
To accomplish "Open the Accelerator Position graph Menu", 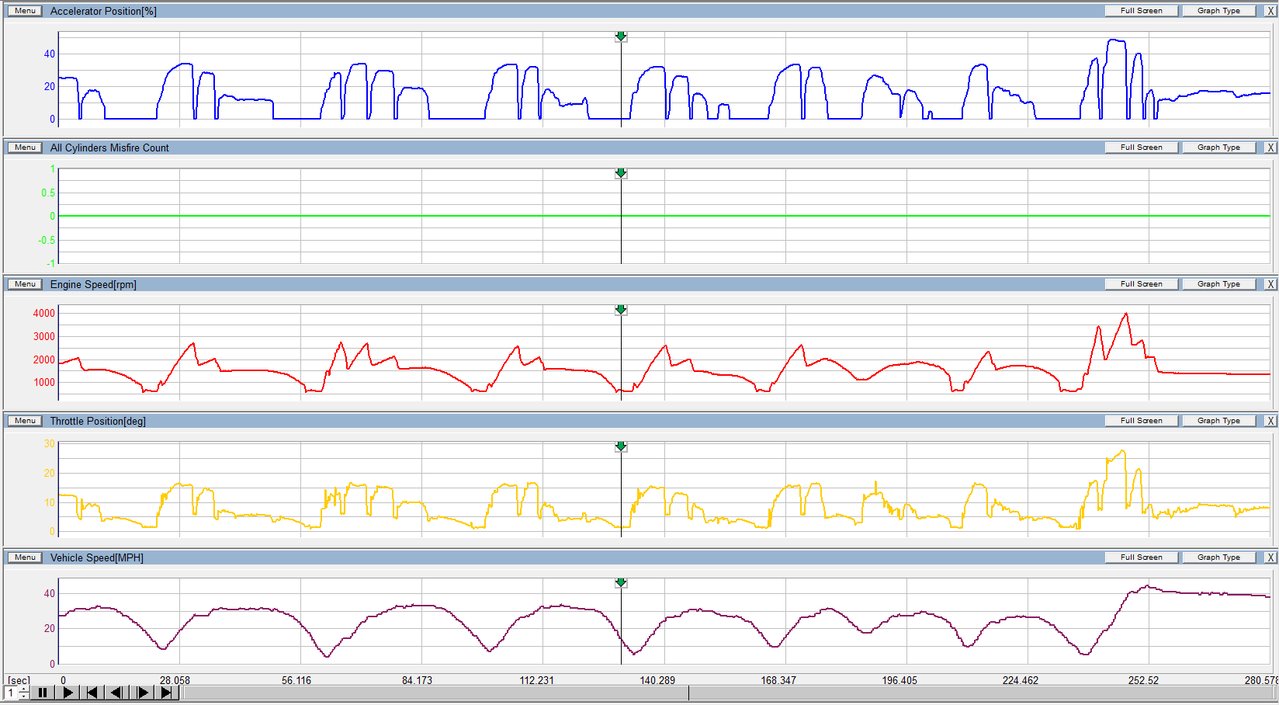I will pyautogui.click(x=25, y=10).
